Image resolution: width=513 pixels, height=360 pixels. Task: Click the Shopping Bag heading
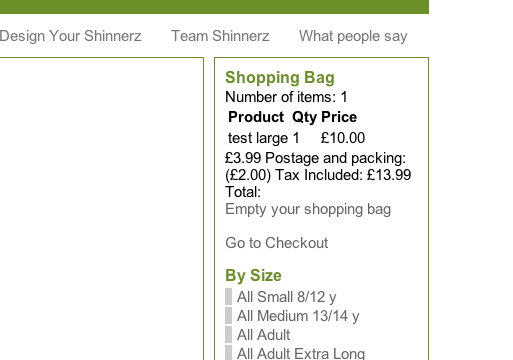pyautogui.click(x=280, y=78)
